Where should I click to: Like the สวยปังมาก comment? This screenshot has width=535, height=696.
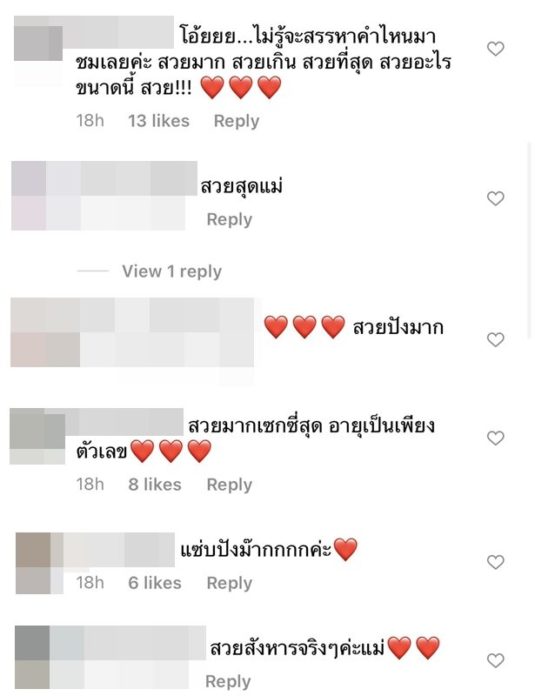tap(495, 340)
